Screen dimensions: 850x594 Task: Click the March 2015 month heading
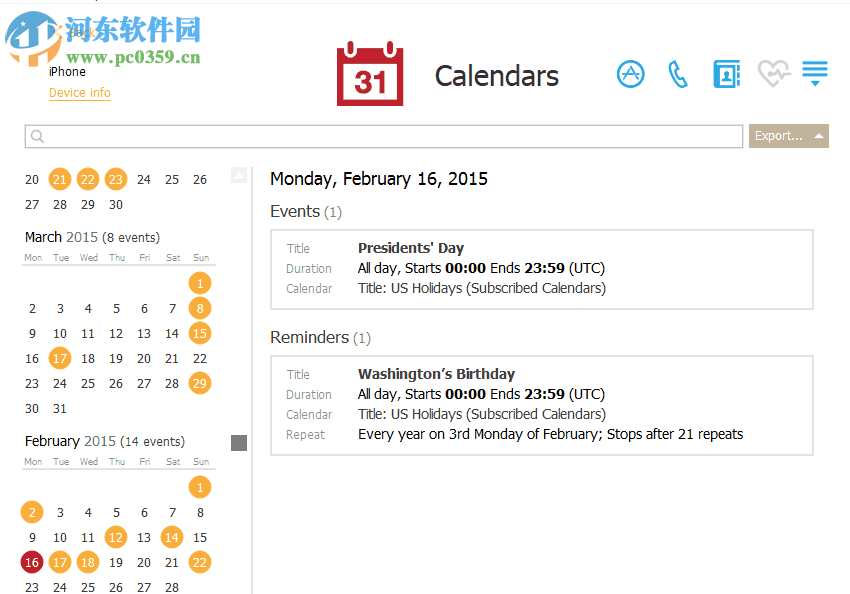[x=61, y=237]
